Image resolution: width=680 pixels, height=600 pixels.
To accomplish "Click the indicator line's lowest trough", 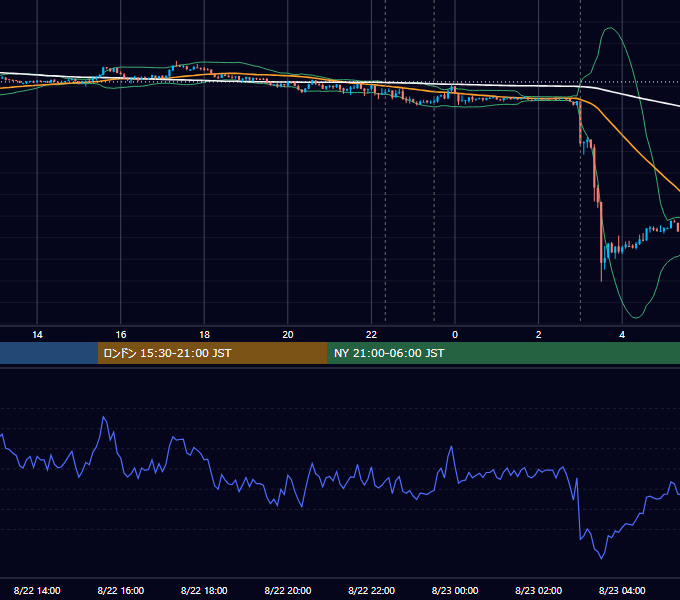I will click(x=602, y=558).
